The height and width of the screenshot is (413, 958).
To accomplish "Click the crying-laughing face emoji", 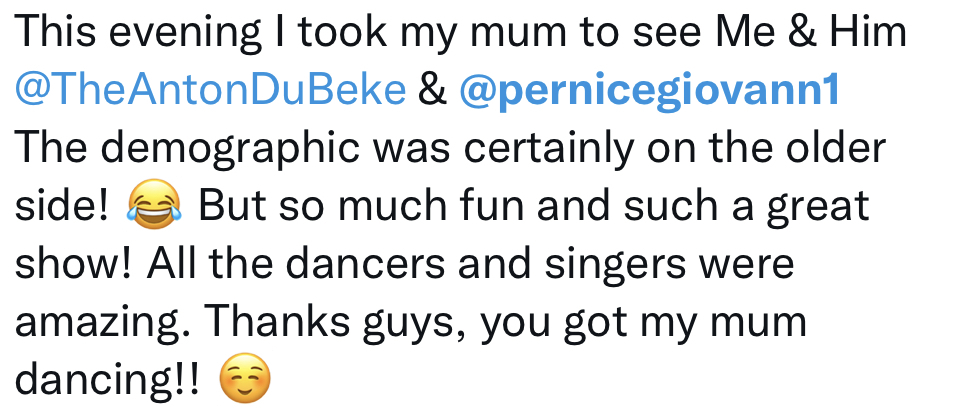I will [x=154, y=204].
